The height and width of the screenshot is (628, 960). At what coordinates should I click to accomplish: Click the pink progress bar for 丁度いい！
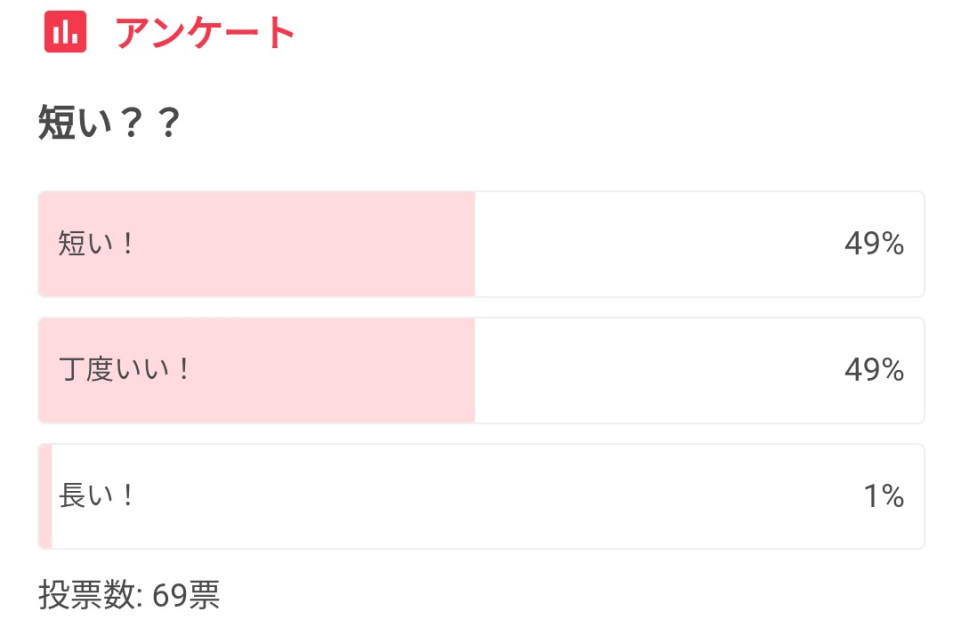click(255, 370)
